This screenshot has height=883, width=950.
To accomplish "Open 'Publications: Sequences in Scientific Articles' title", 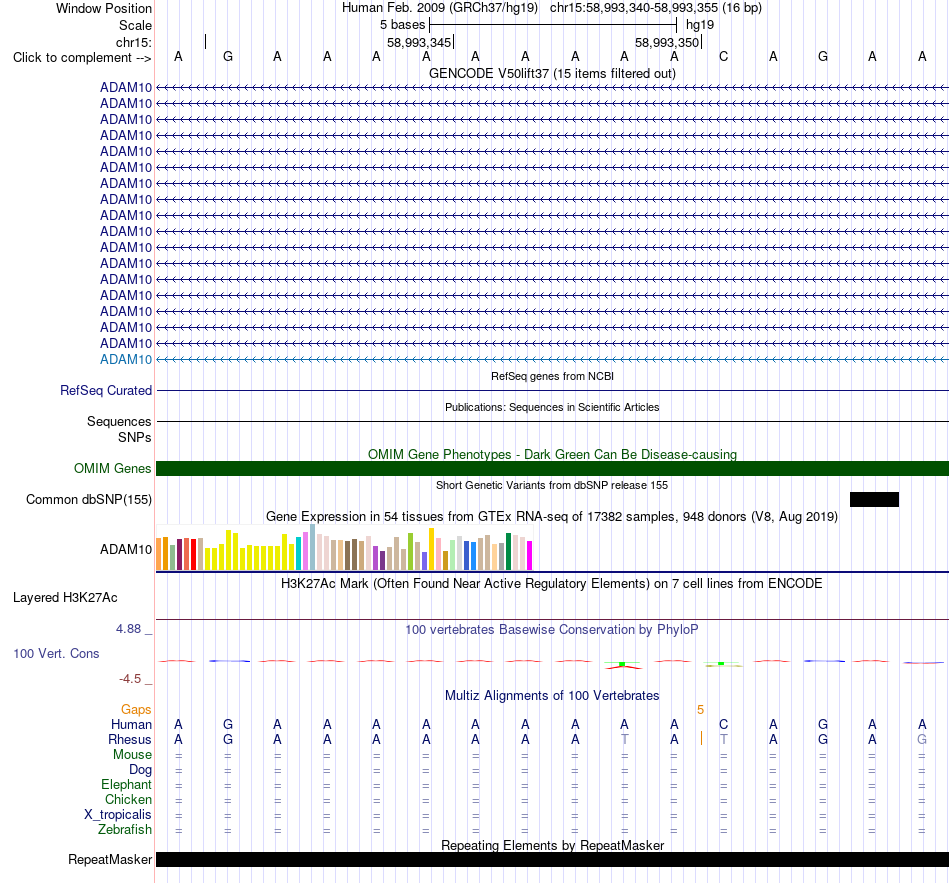I will point(552,407).
